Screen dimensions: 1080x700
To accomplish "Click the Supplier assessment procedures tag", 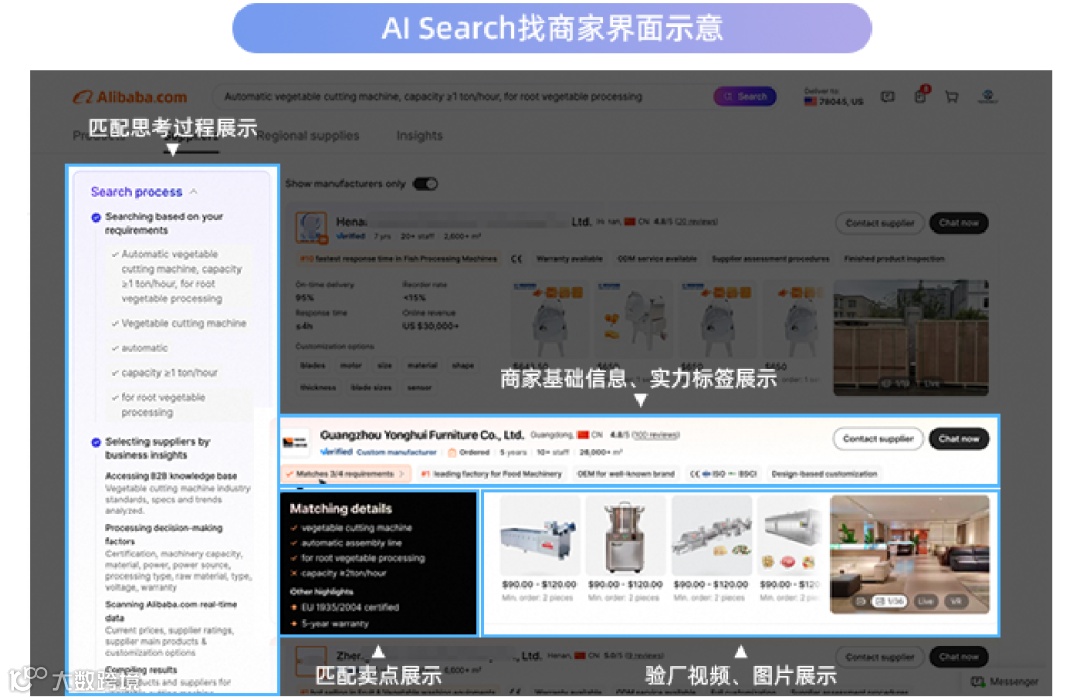I will (x=770, y=259).
